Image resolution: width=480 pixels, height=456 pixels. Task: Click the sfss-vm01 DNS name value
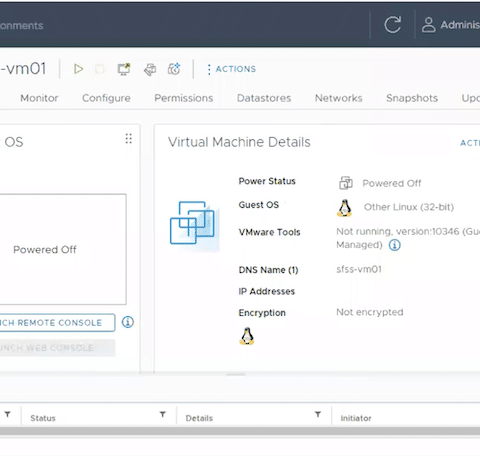(x=359, y=269)
